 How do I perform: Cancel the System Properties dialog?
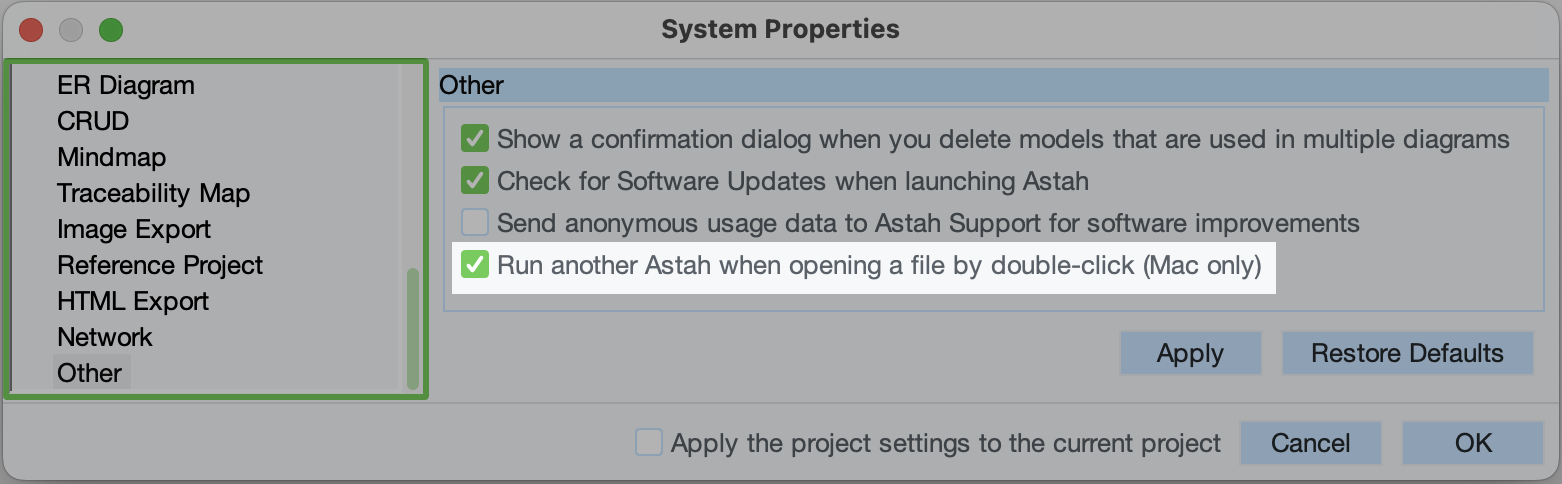1310,442
